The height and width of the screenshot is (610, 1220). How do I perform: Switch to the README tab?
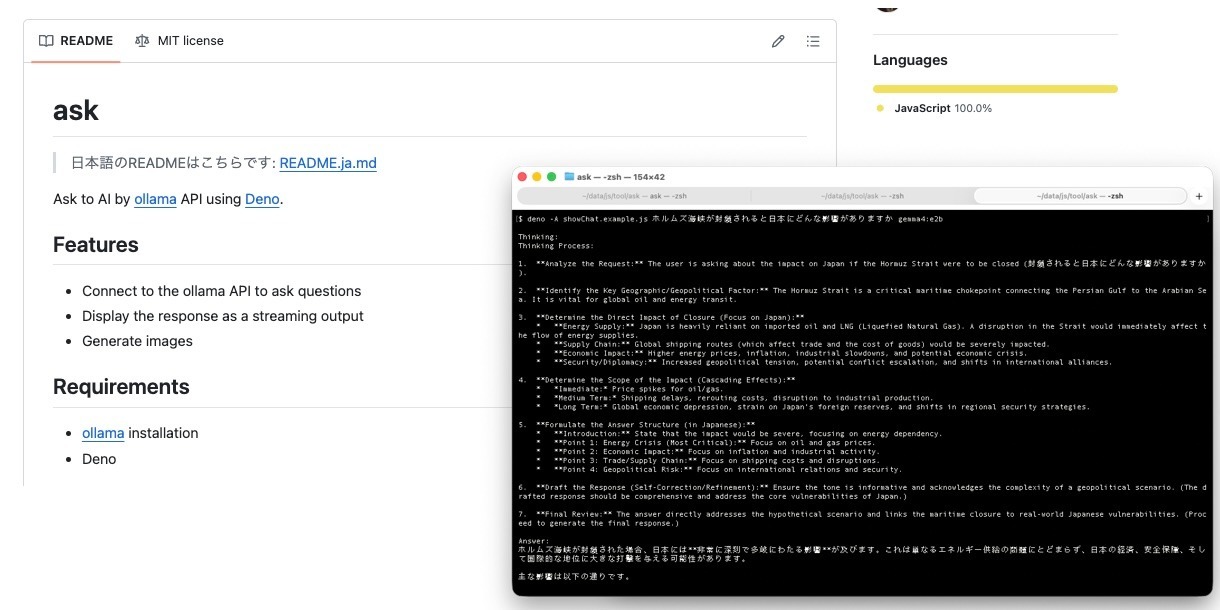pos(76,41)
